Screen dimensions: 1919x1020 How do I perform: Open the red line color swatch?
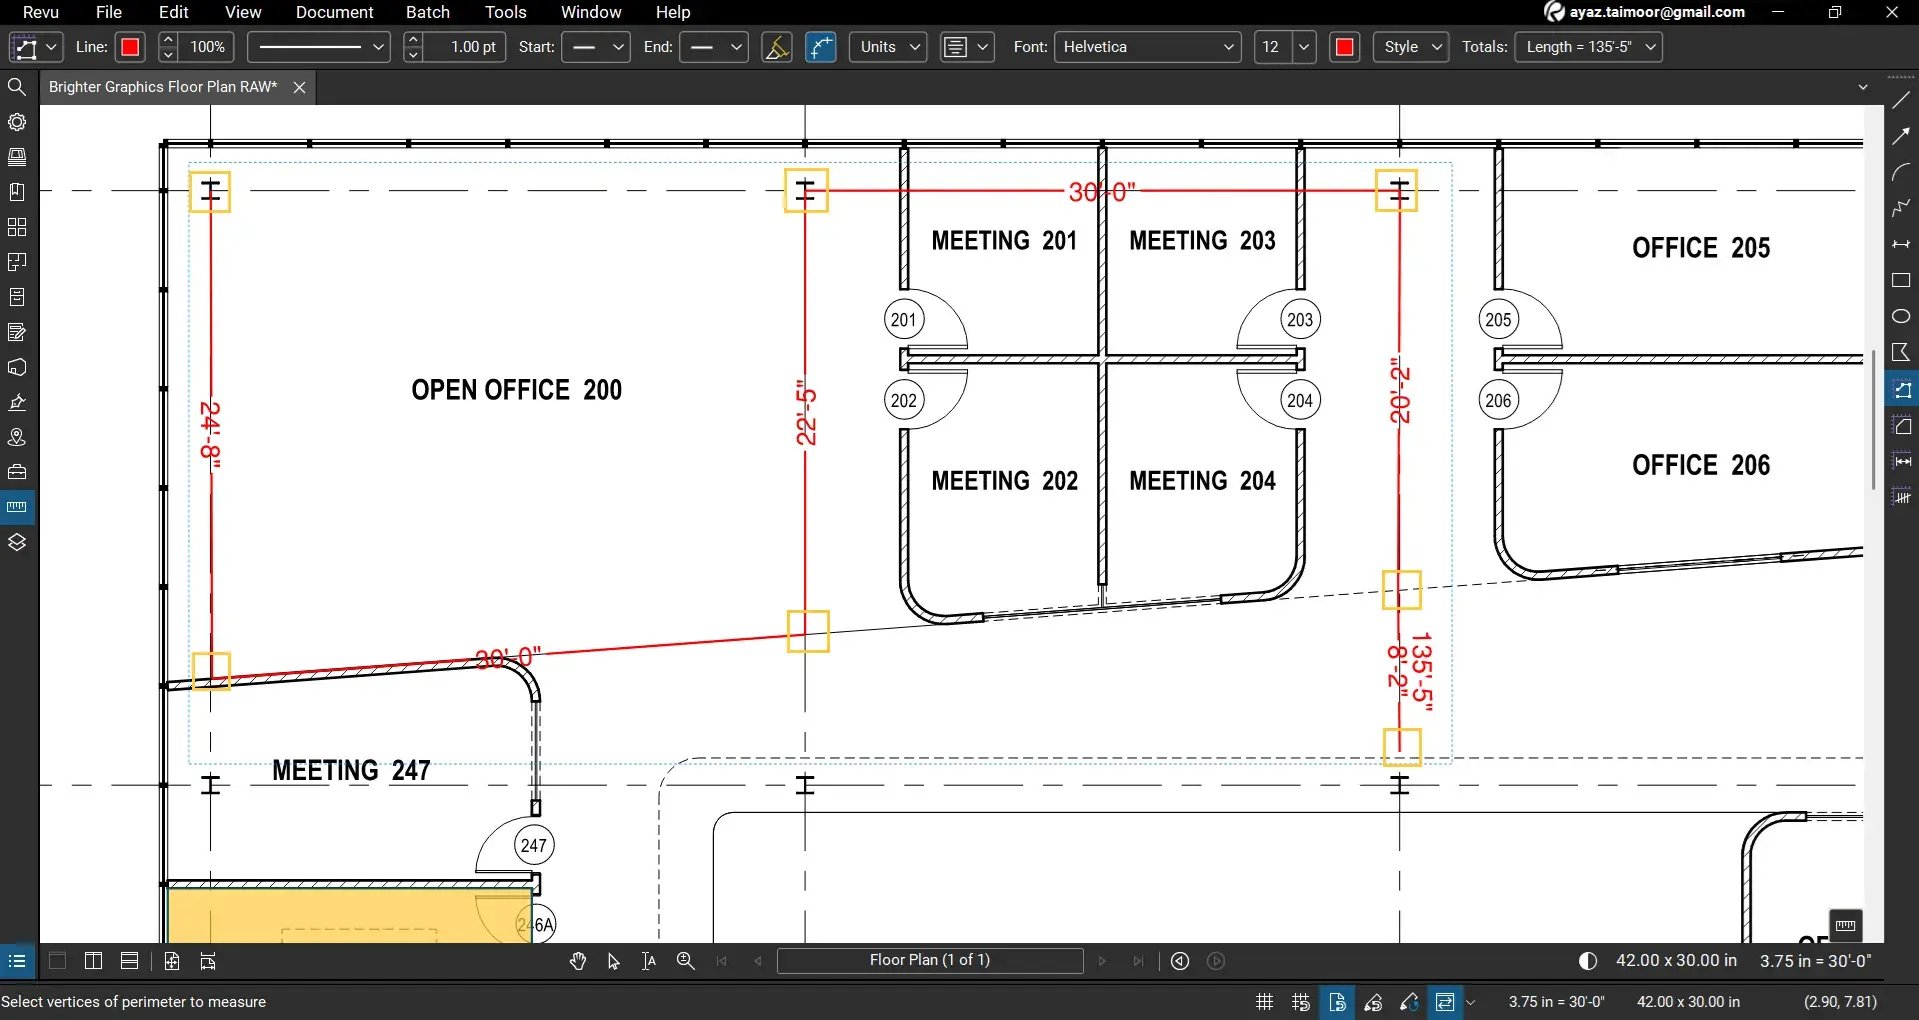tap(130, 47)
